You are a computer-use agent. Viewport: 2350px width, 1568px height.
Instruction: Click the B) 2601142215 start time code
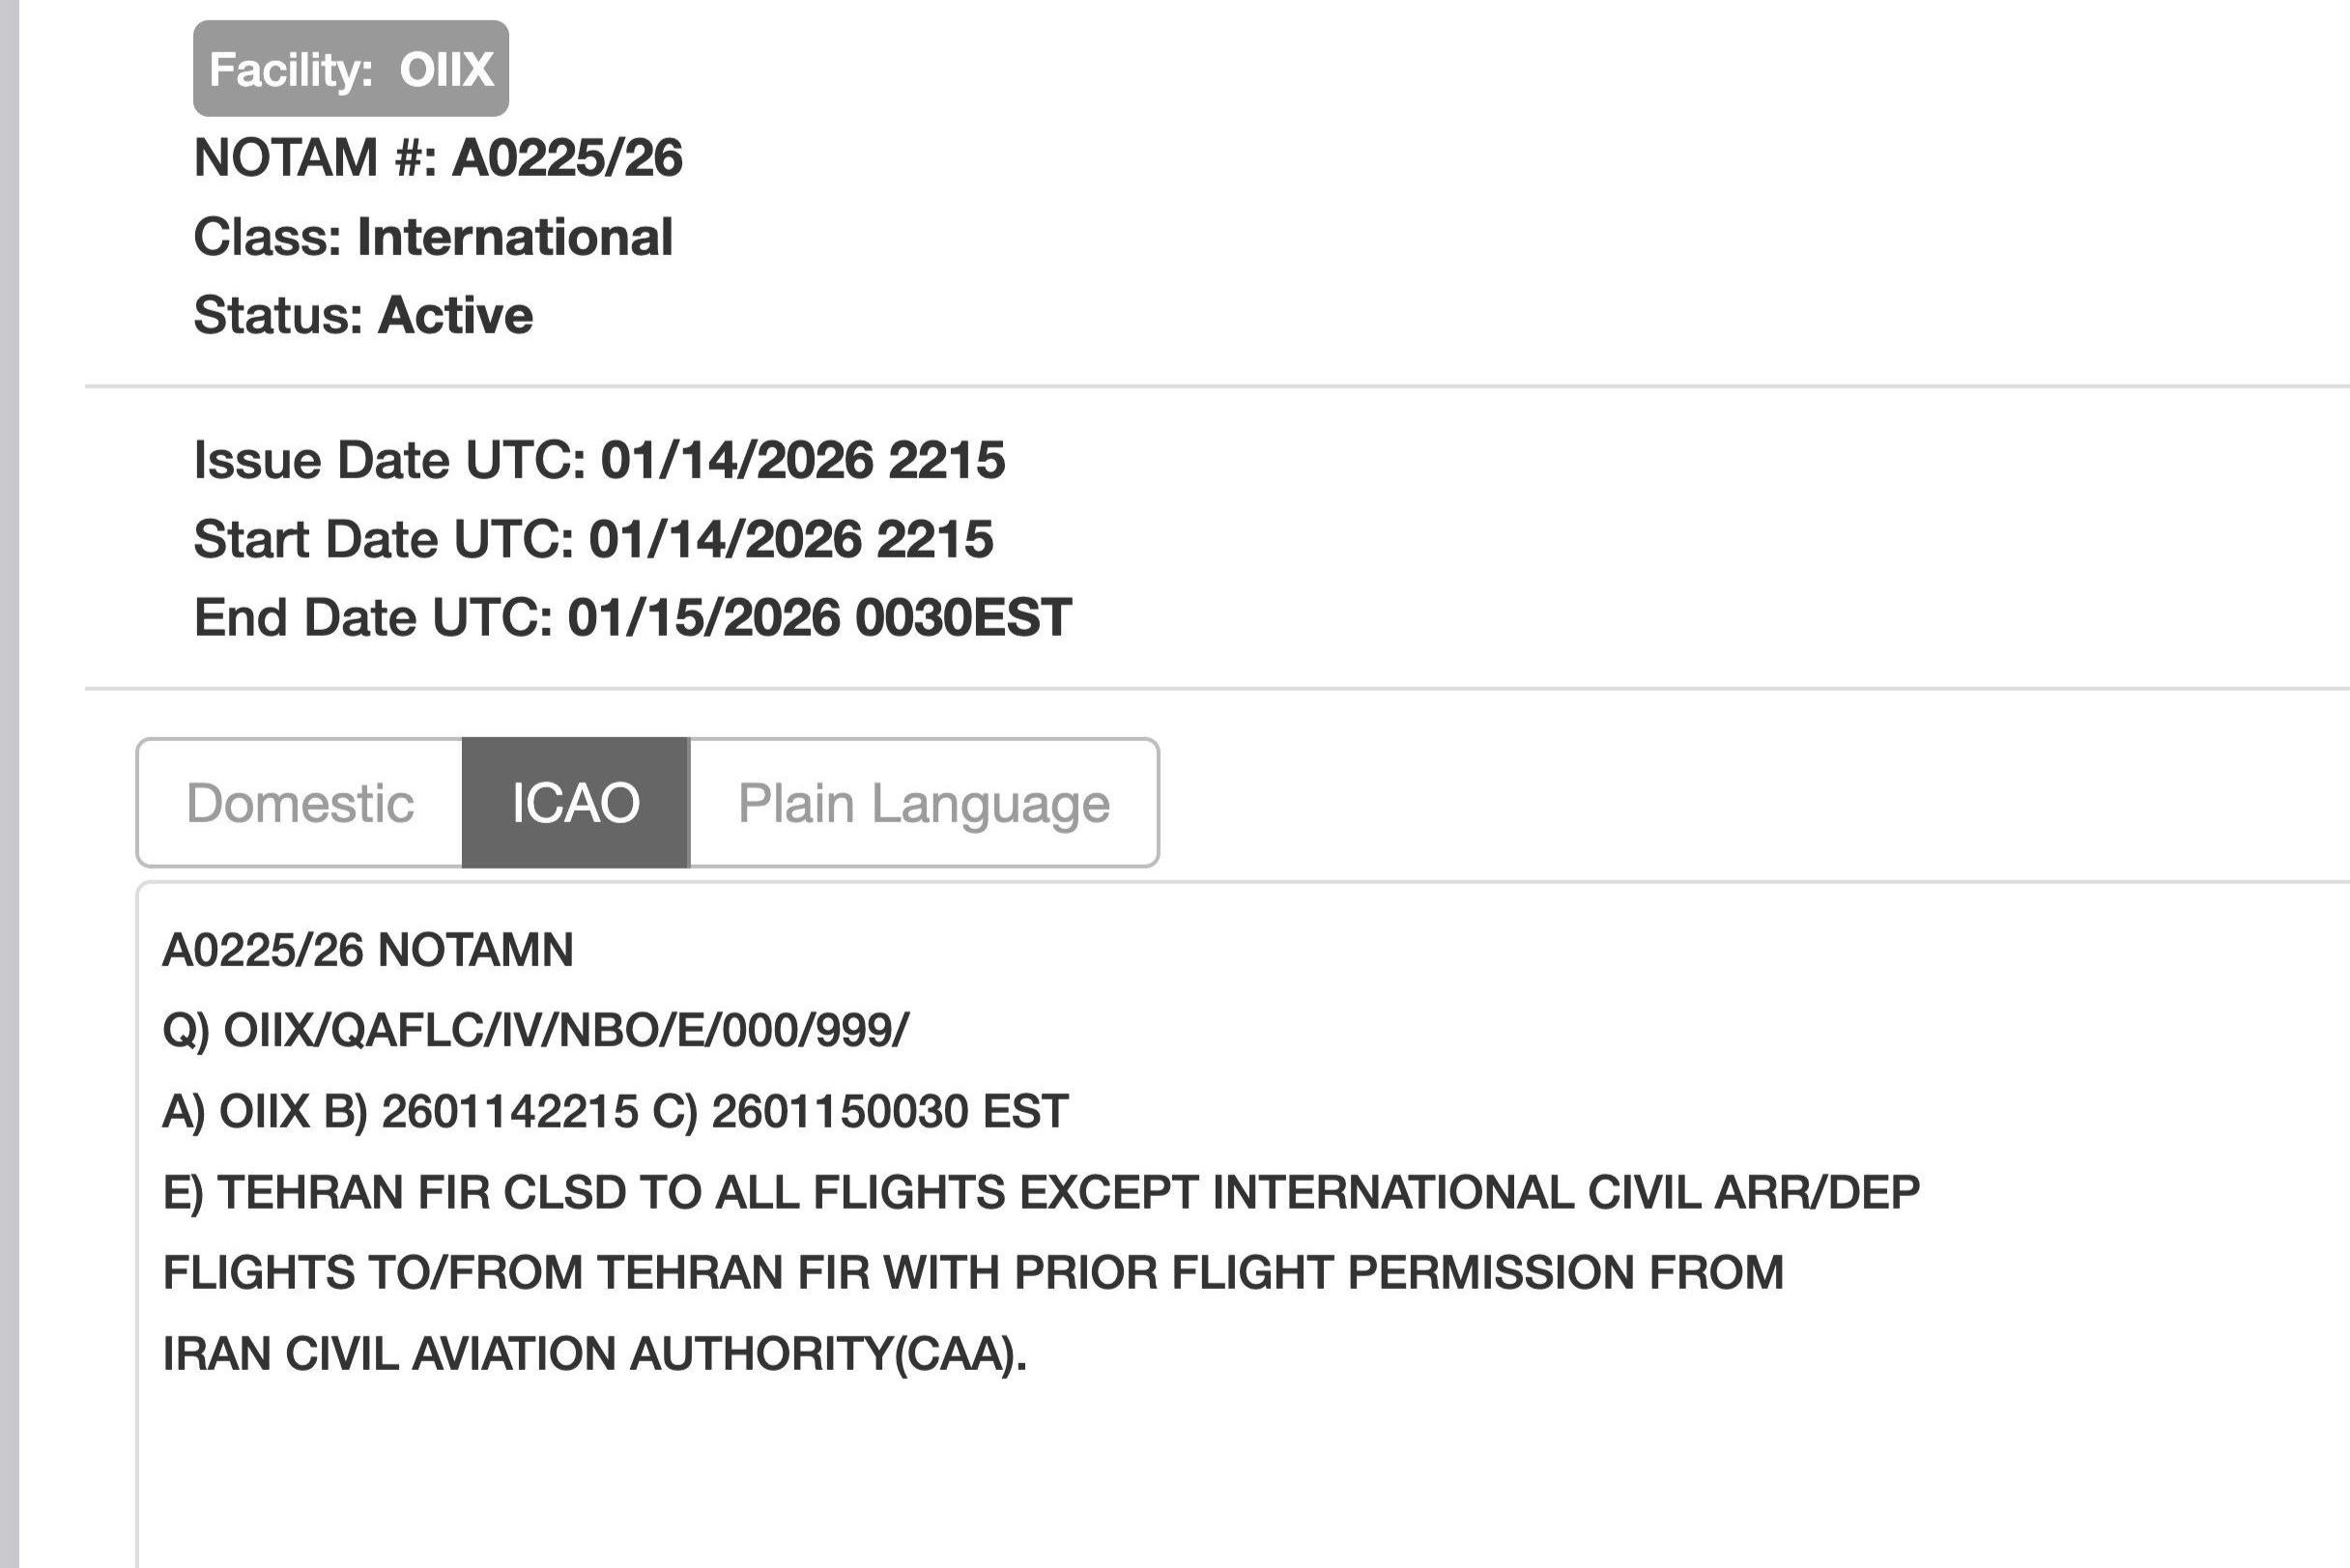[481, 1111]
